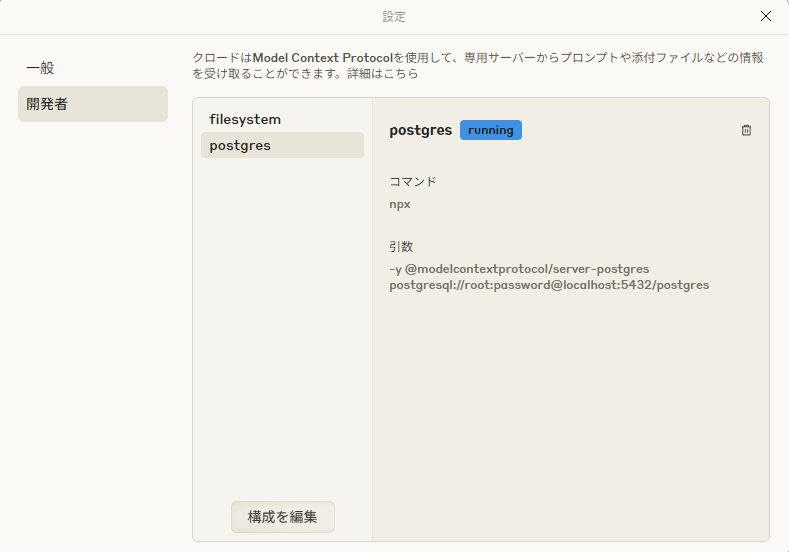Click the npx command value
789x552 pixels.
(x=400, y=204)
